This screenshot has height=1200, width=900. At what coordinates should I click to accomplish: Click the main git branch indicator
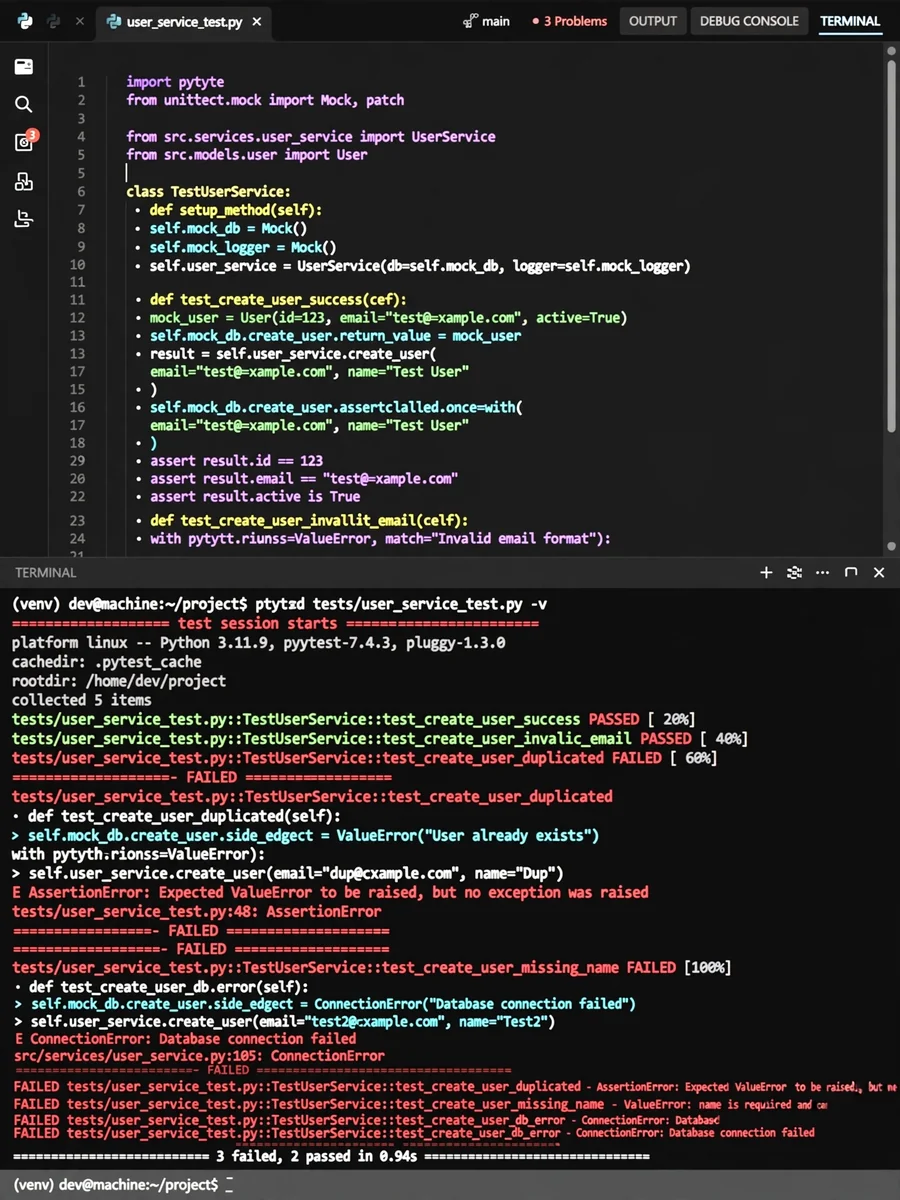point(486,21)
